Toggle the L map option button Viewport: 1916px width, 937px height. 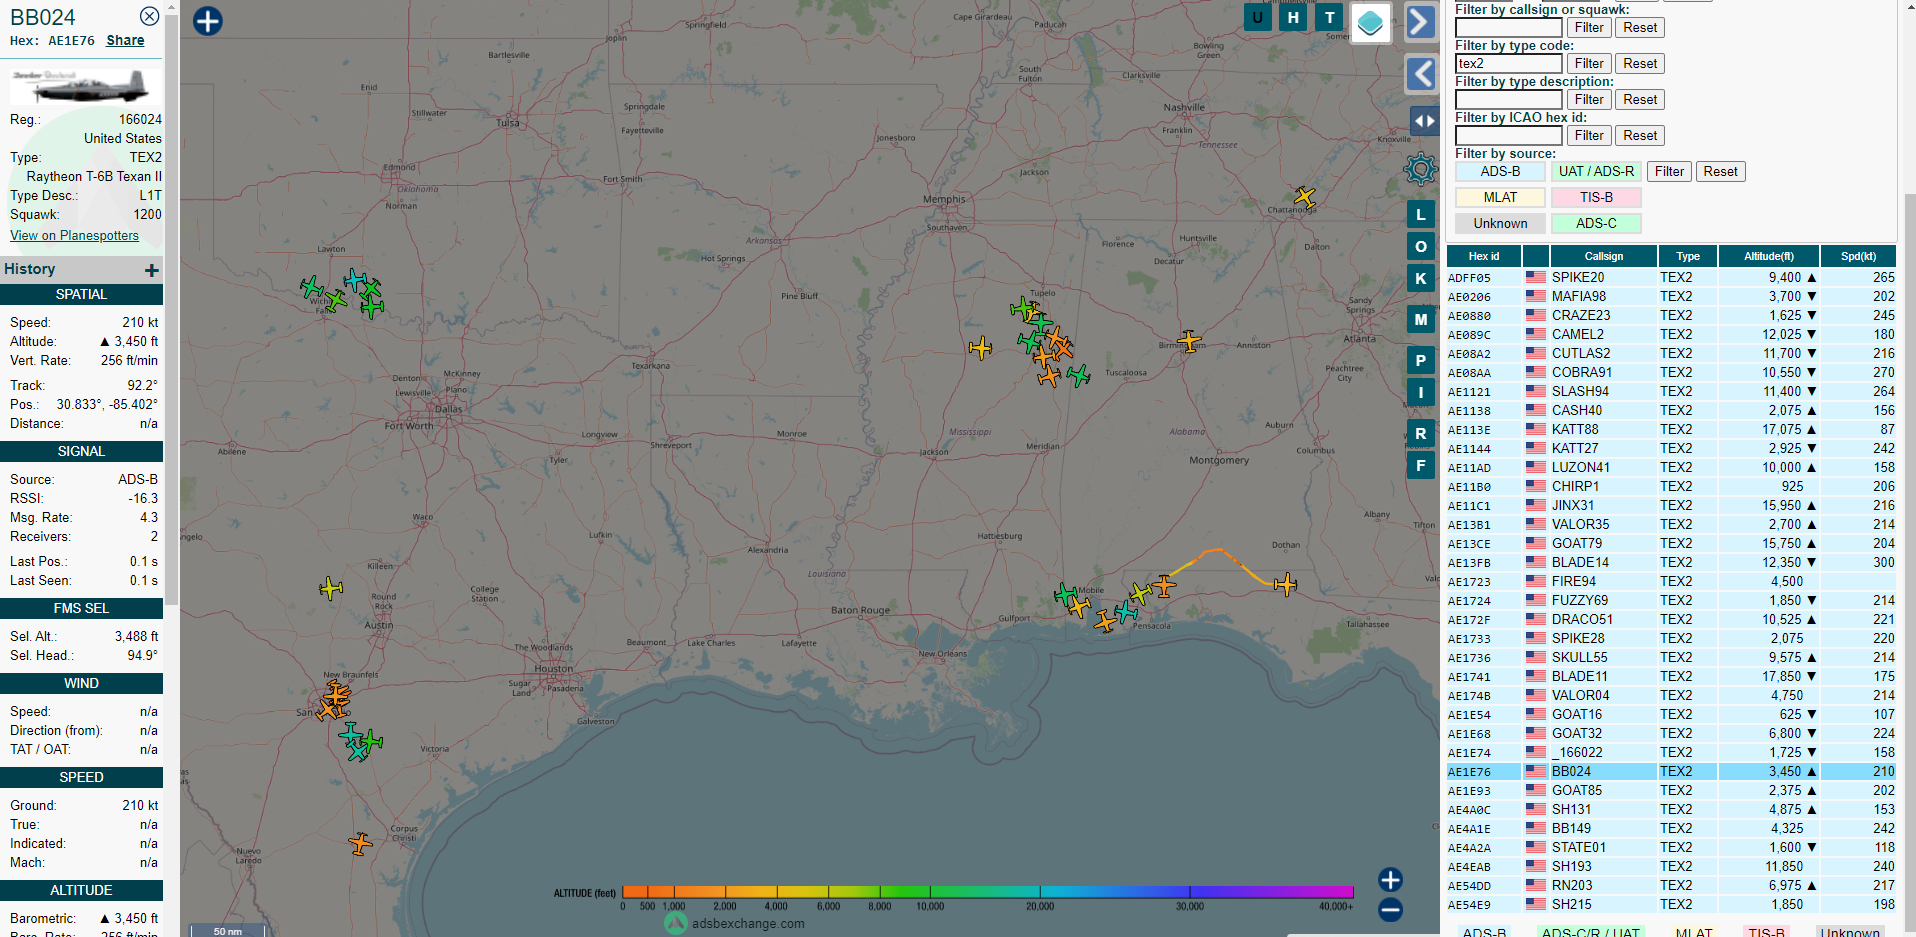click(1421, 214)
